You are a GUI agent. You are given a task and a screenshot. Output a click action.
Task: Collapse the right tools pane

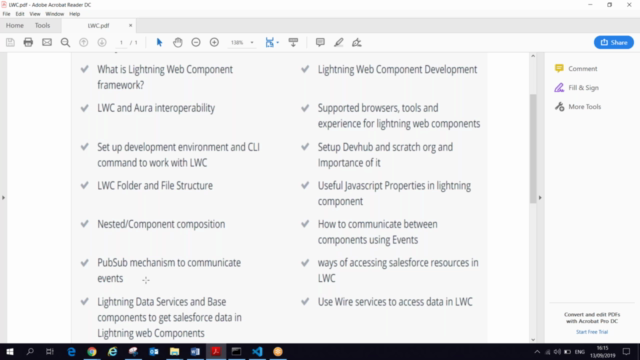[x=540, y=198]
